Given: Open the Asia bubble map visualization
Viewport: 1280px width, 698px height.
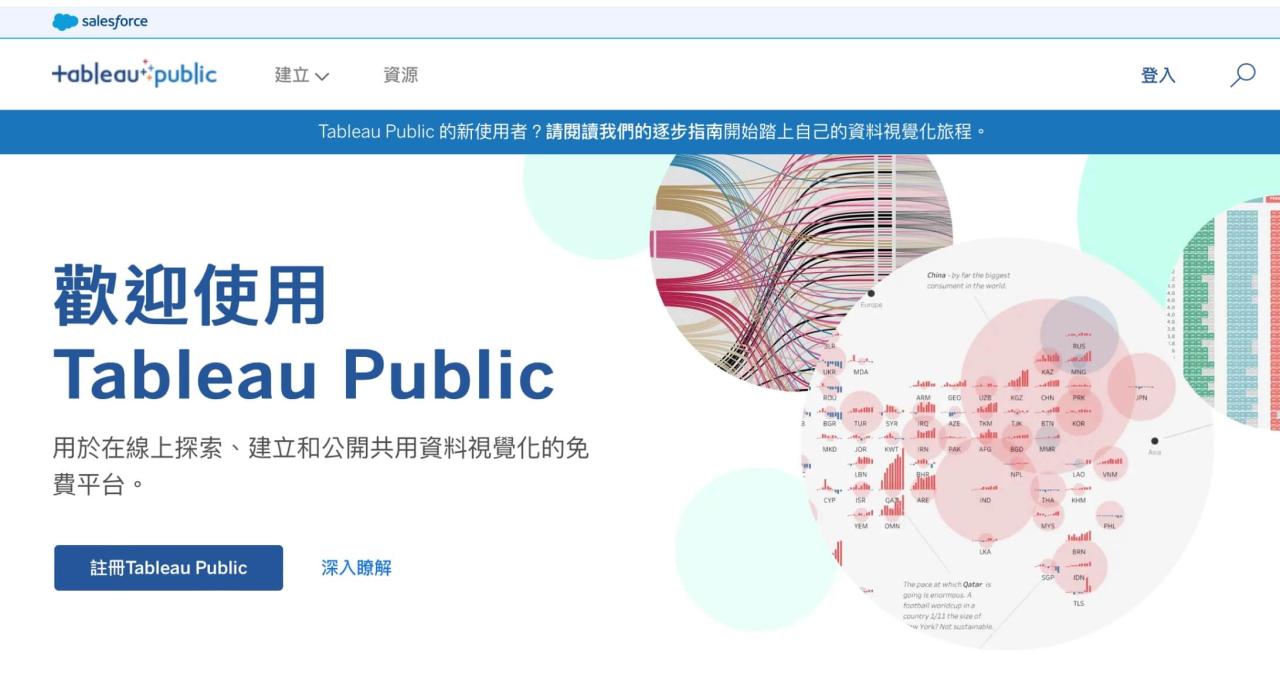Looking at the screenshot, I should pos(1010,445).
